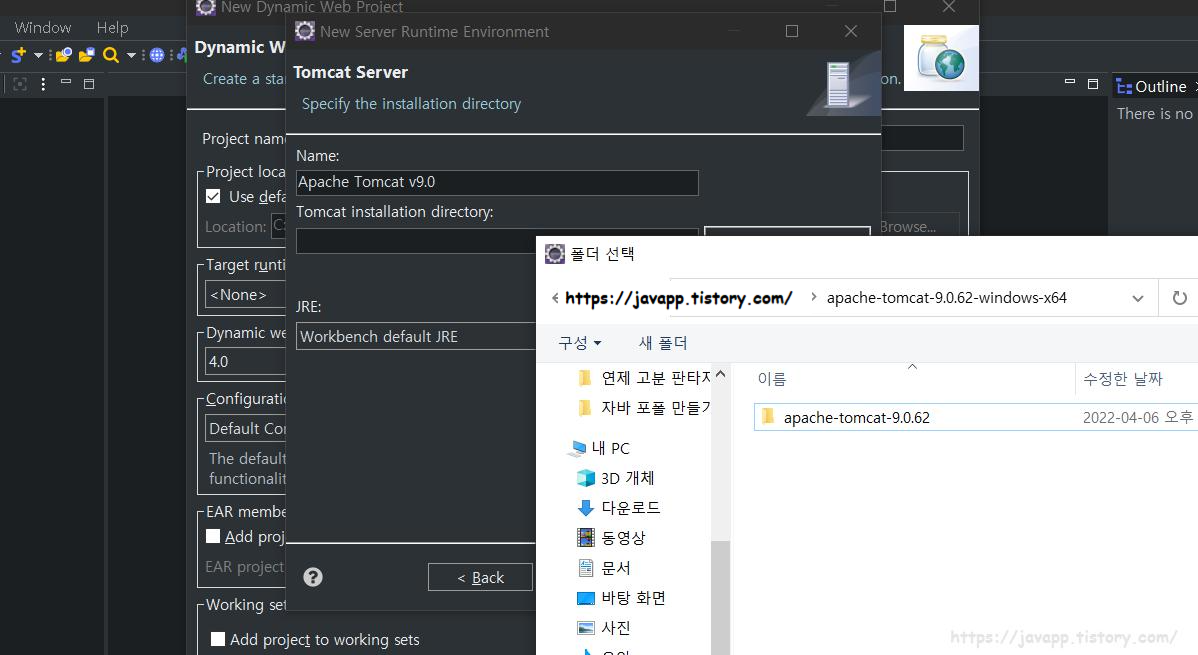Click the back chevron in folder dialog address bar
This screenshot has height=655, width=1198.
[x=555, y=298]
